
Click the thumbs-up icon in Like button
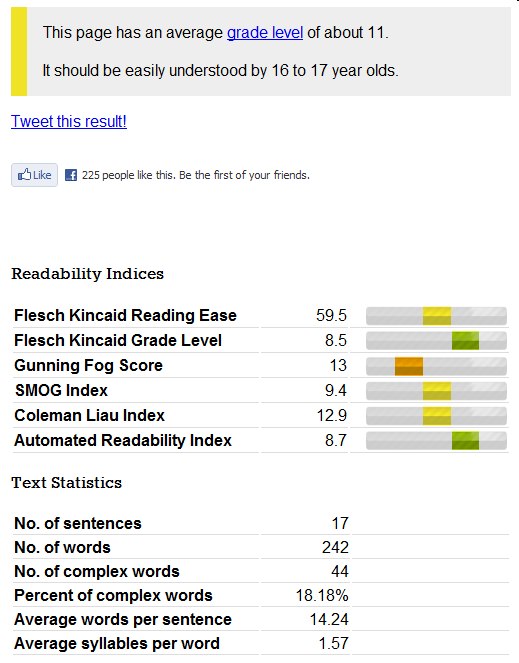24,175
